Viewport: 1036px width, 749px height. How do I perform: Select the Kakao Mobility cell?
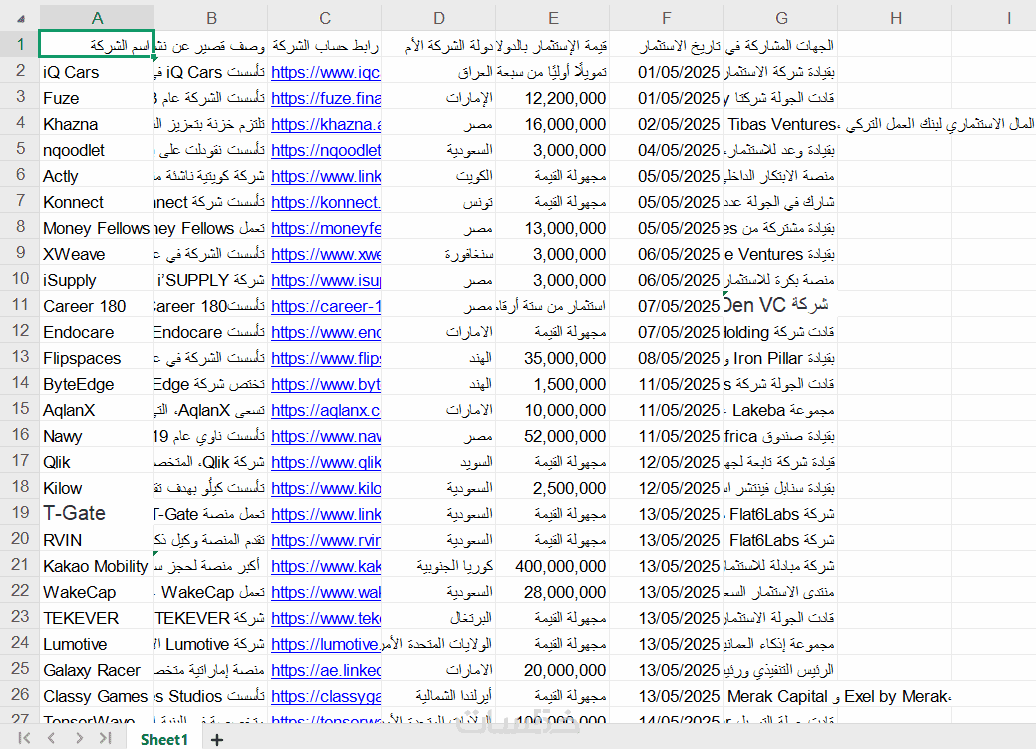tap(97, 565)
